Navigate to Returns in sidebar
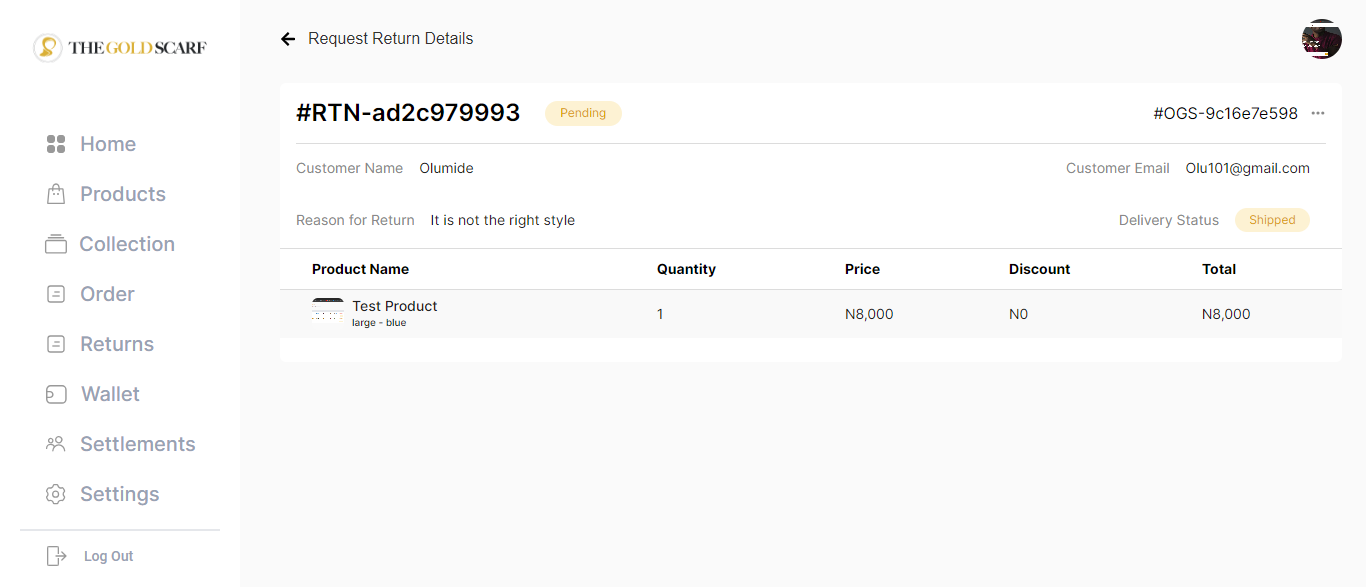1366x587 pixels. coord(116,344)
